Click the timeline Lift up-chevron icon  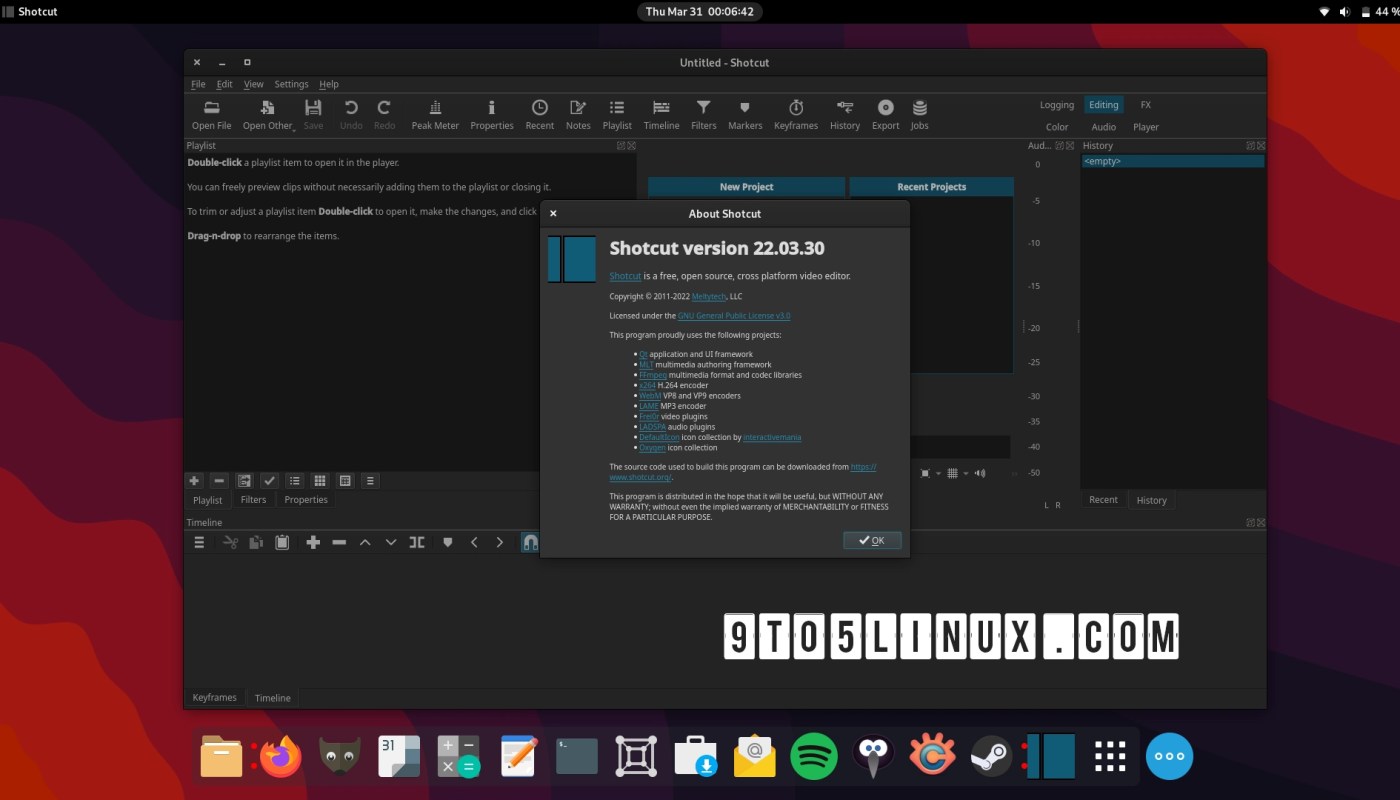(x=365, y=542)
